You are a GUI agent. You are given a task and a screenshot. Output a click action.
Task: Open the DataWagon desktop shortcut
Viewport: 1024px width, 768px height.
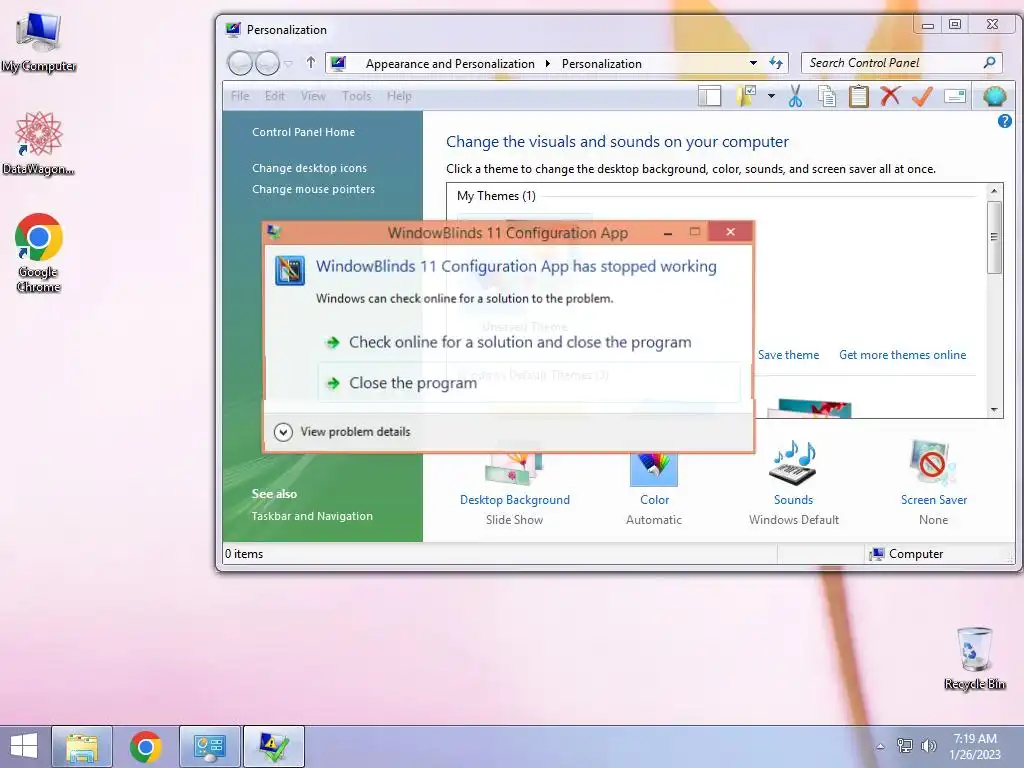pyautogui.click(x=39, y=143)
